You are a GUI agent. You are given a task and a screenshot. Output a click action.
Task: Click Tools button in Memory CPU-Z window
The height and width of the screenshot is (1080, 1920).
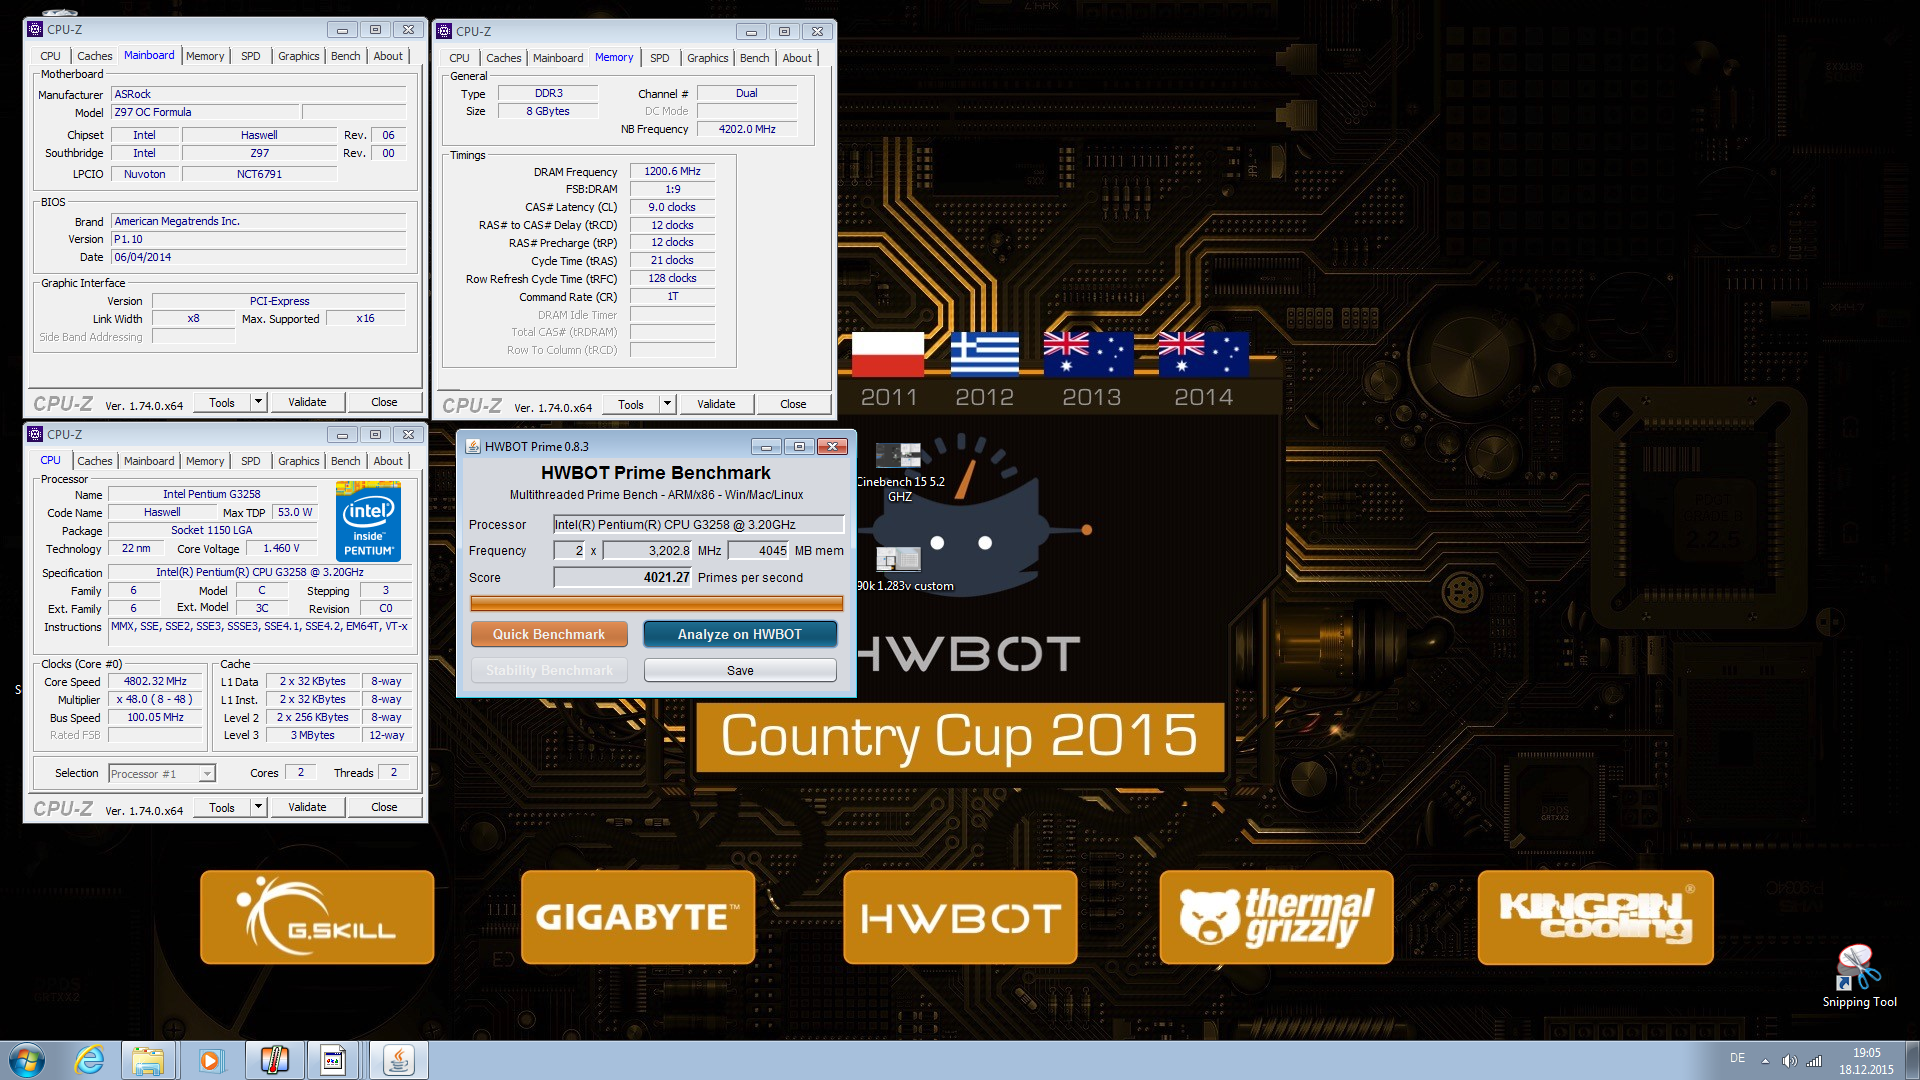[631, 404]
